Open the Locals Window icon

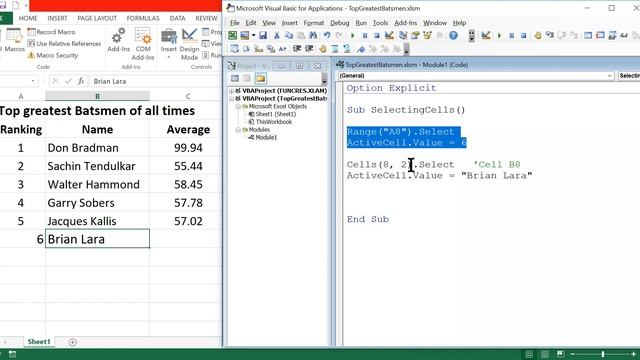coord(588,36)
